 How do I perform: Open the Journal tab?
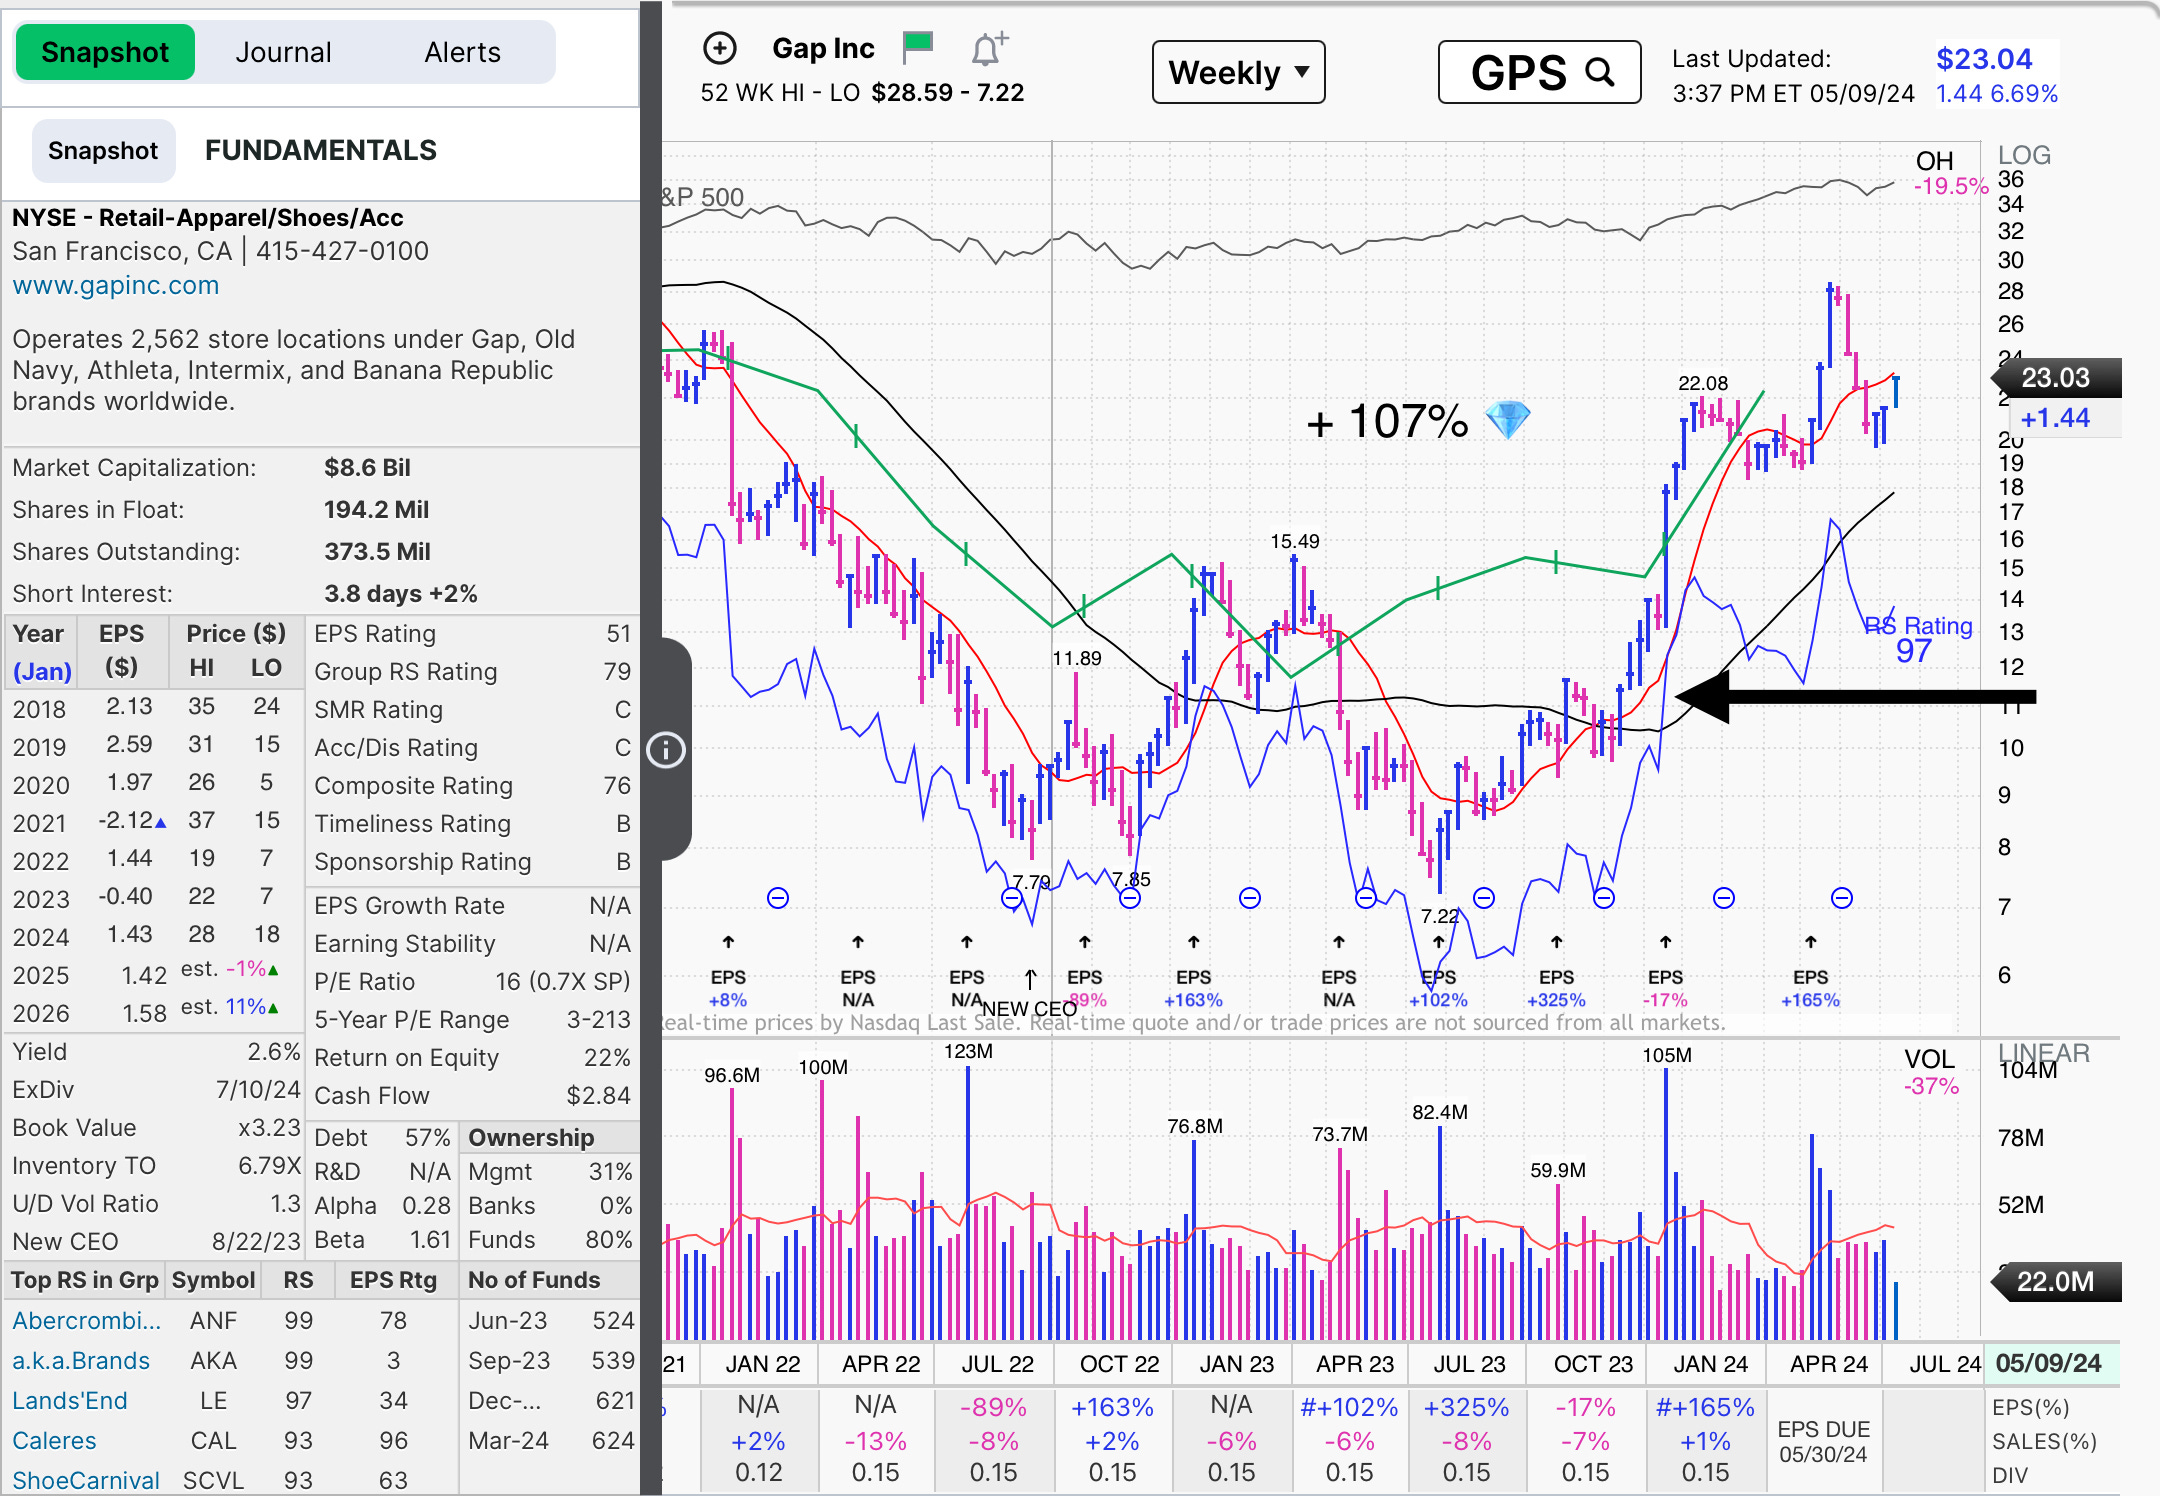283,52
